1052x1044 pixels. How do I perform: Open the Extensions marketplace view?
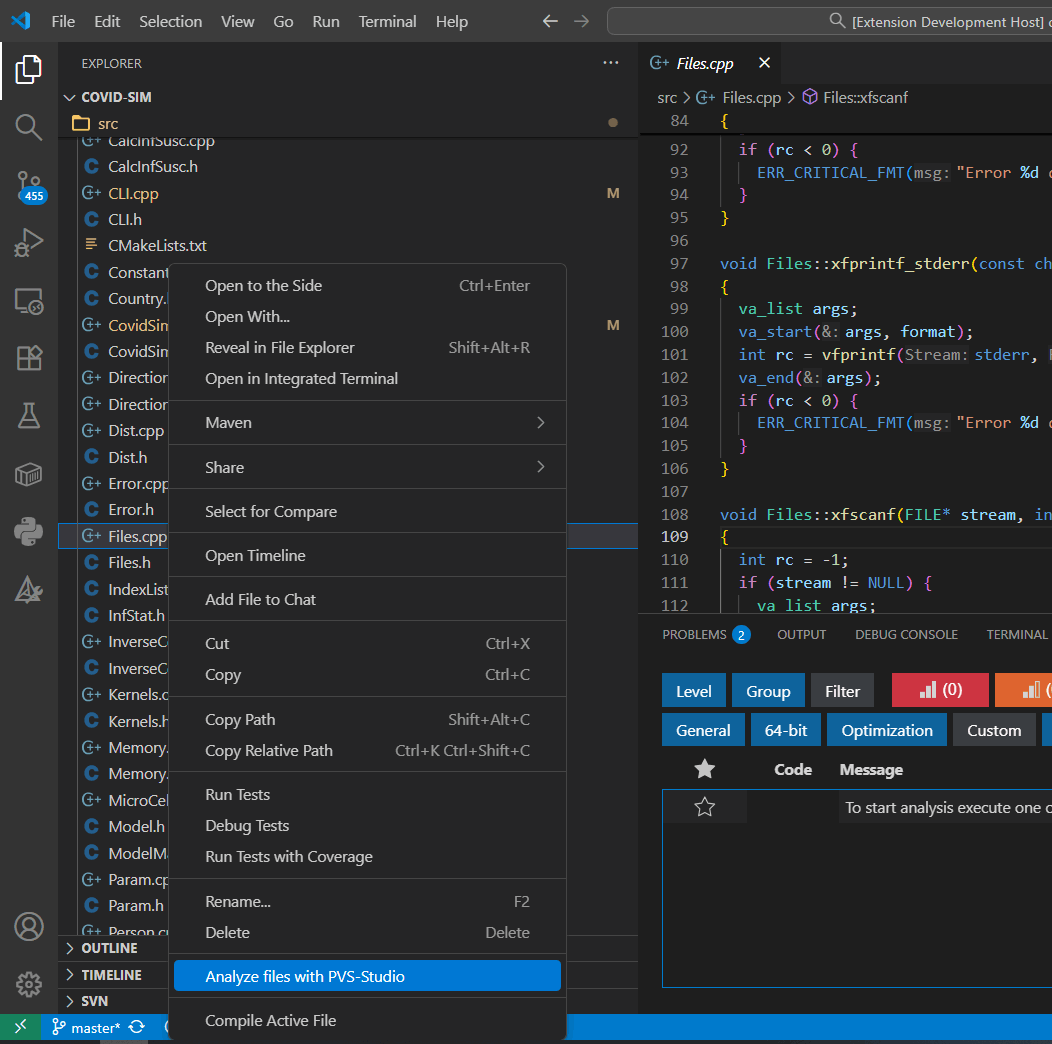(x=28, y=358)
